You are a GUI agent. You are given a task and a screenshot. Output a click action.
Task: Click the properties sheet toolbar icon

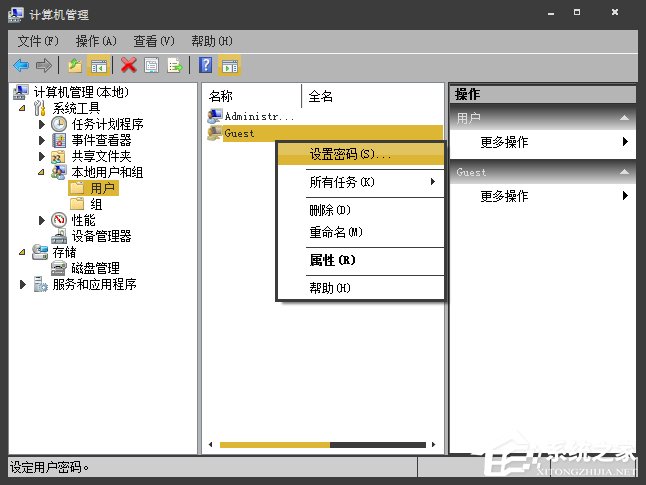152,65
